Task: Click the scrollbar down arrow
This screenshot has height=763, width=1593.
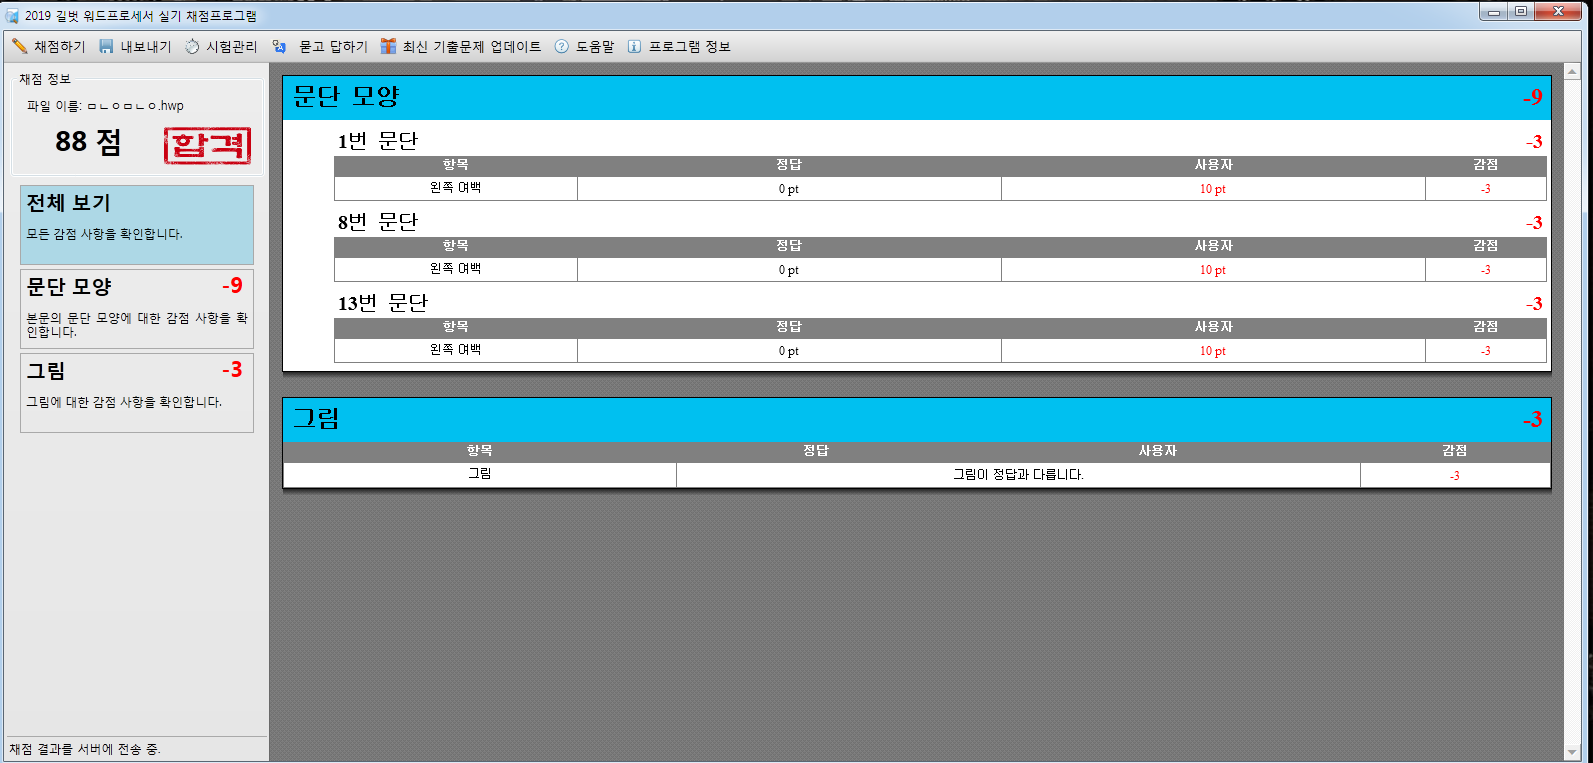Action: point(1572,752)
